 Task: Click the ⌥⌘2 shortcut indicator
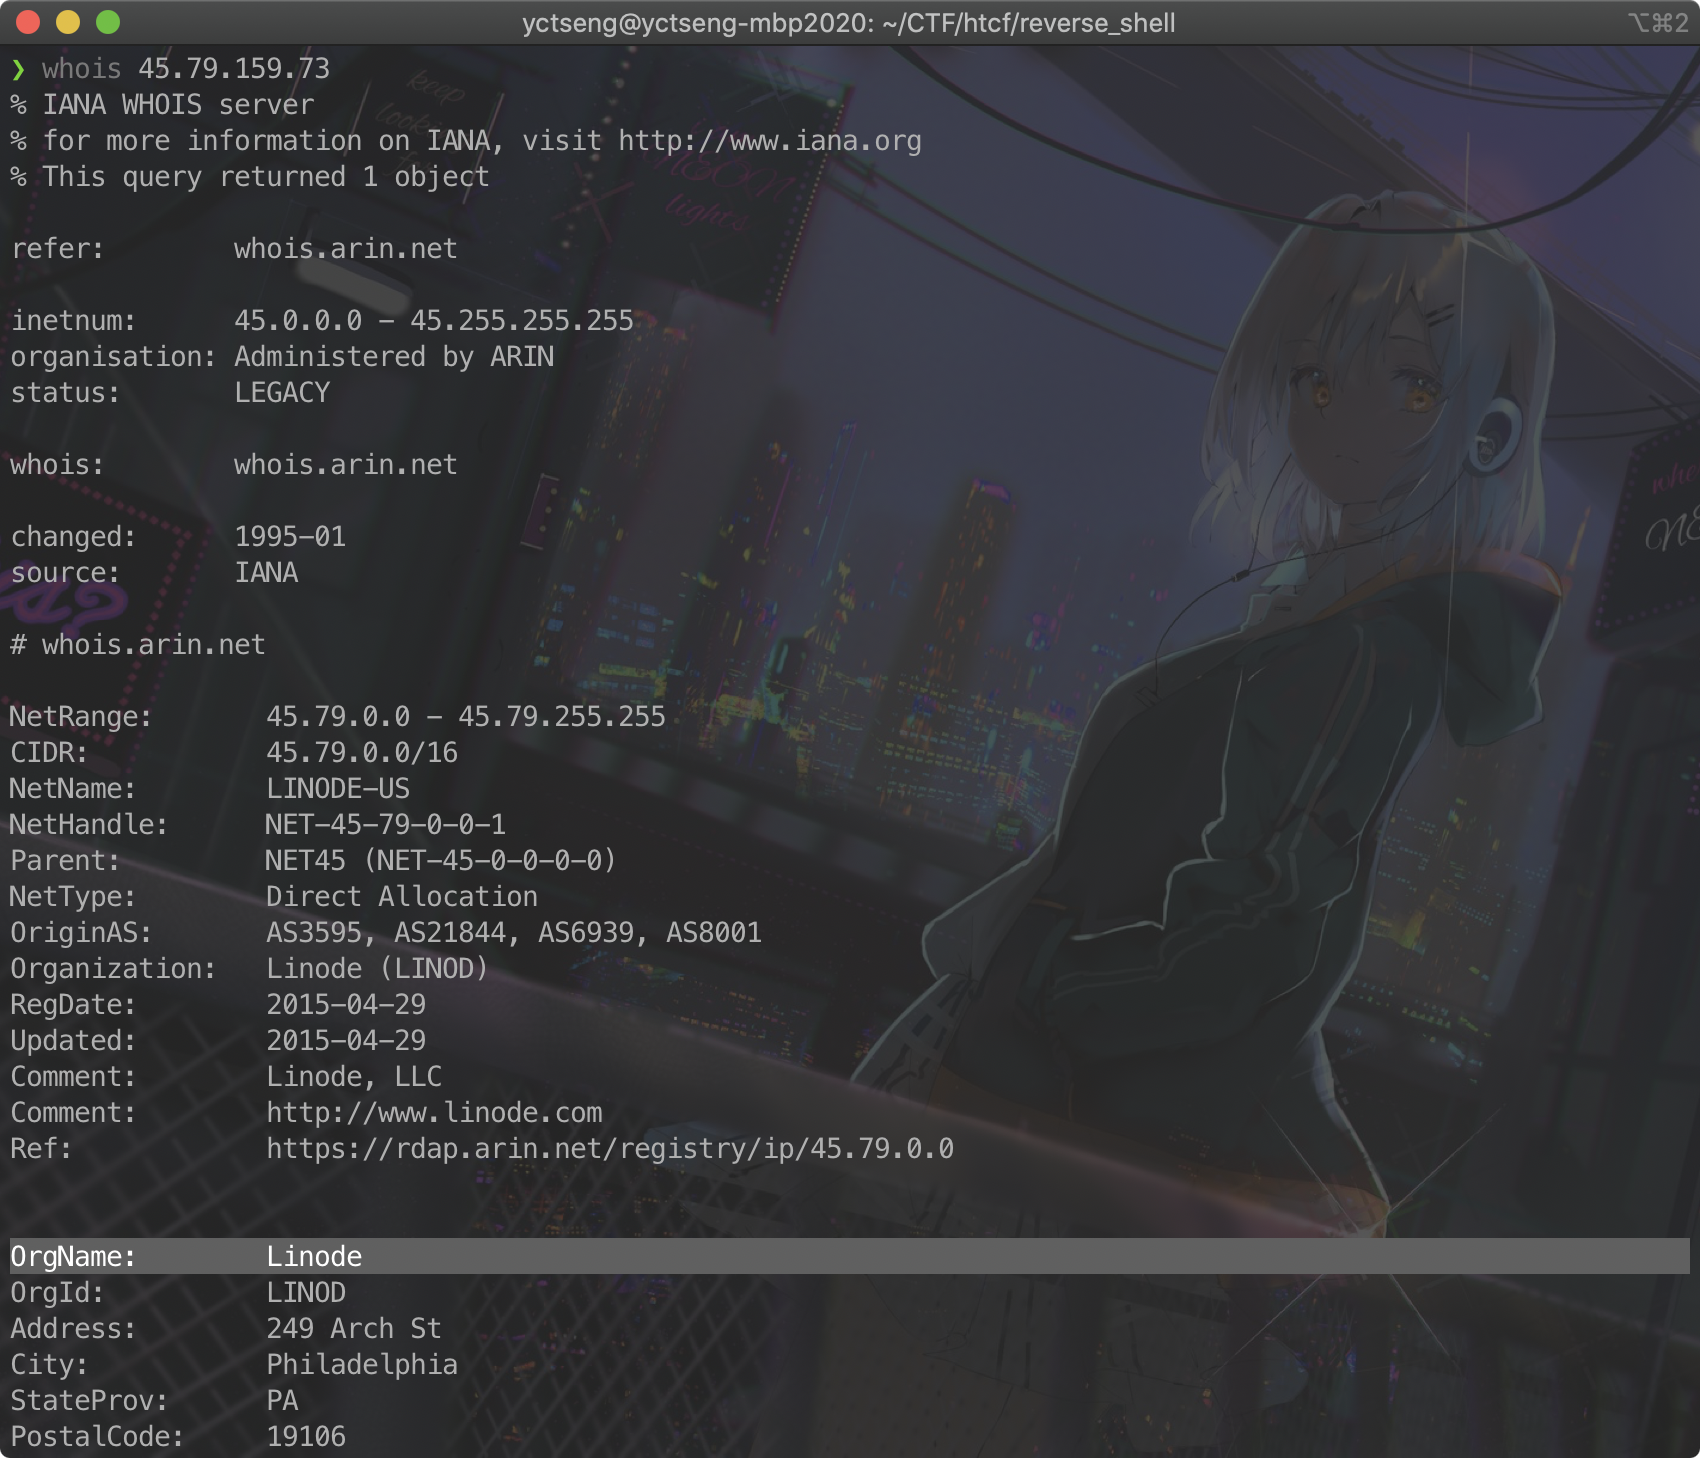[1658, 22]
